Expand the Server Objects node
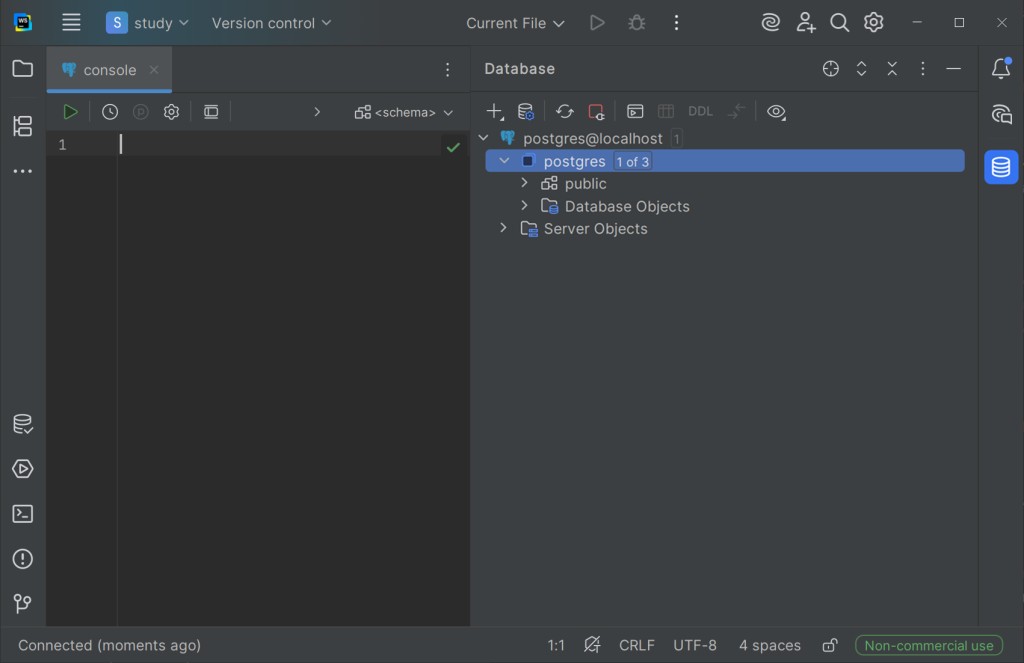The width and height of the screenshot is (1024, 663). [503, 228]
